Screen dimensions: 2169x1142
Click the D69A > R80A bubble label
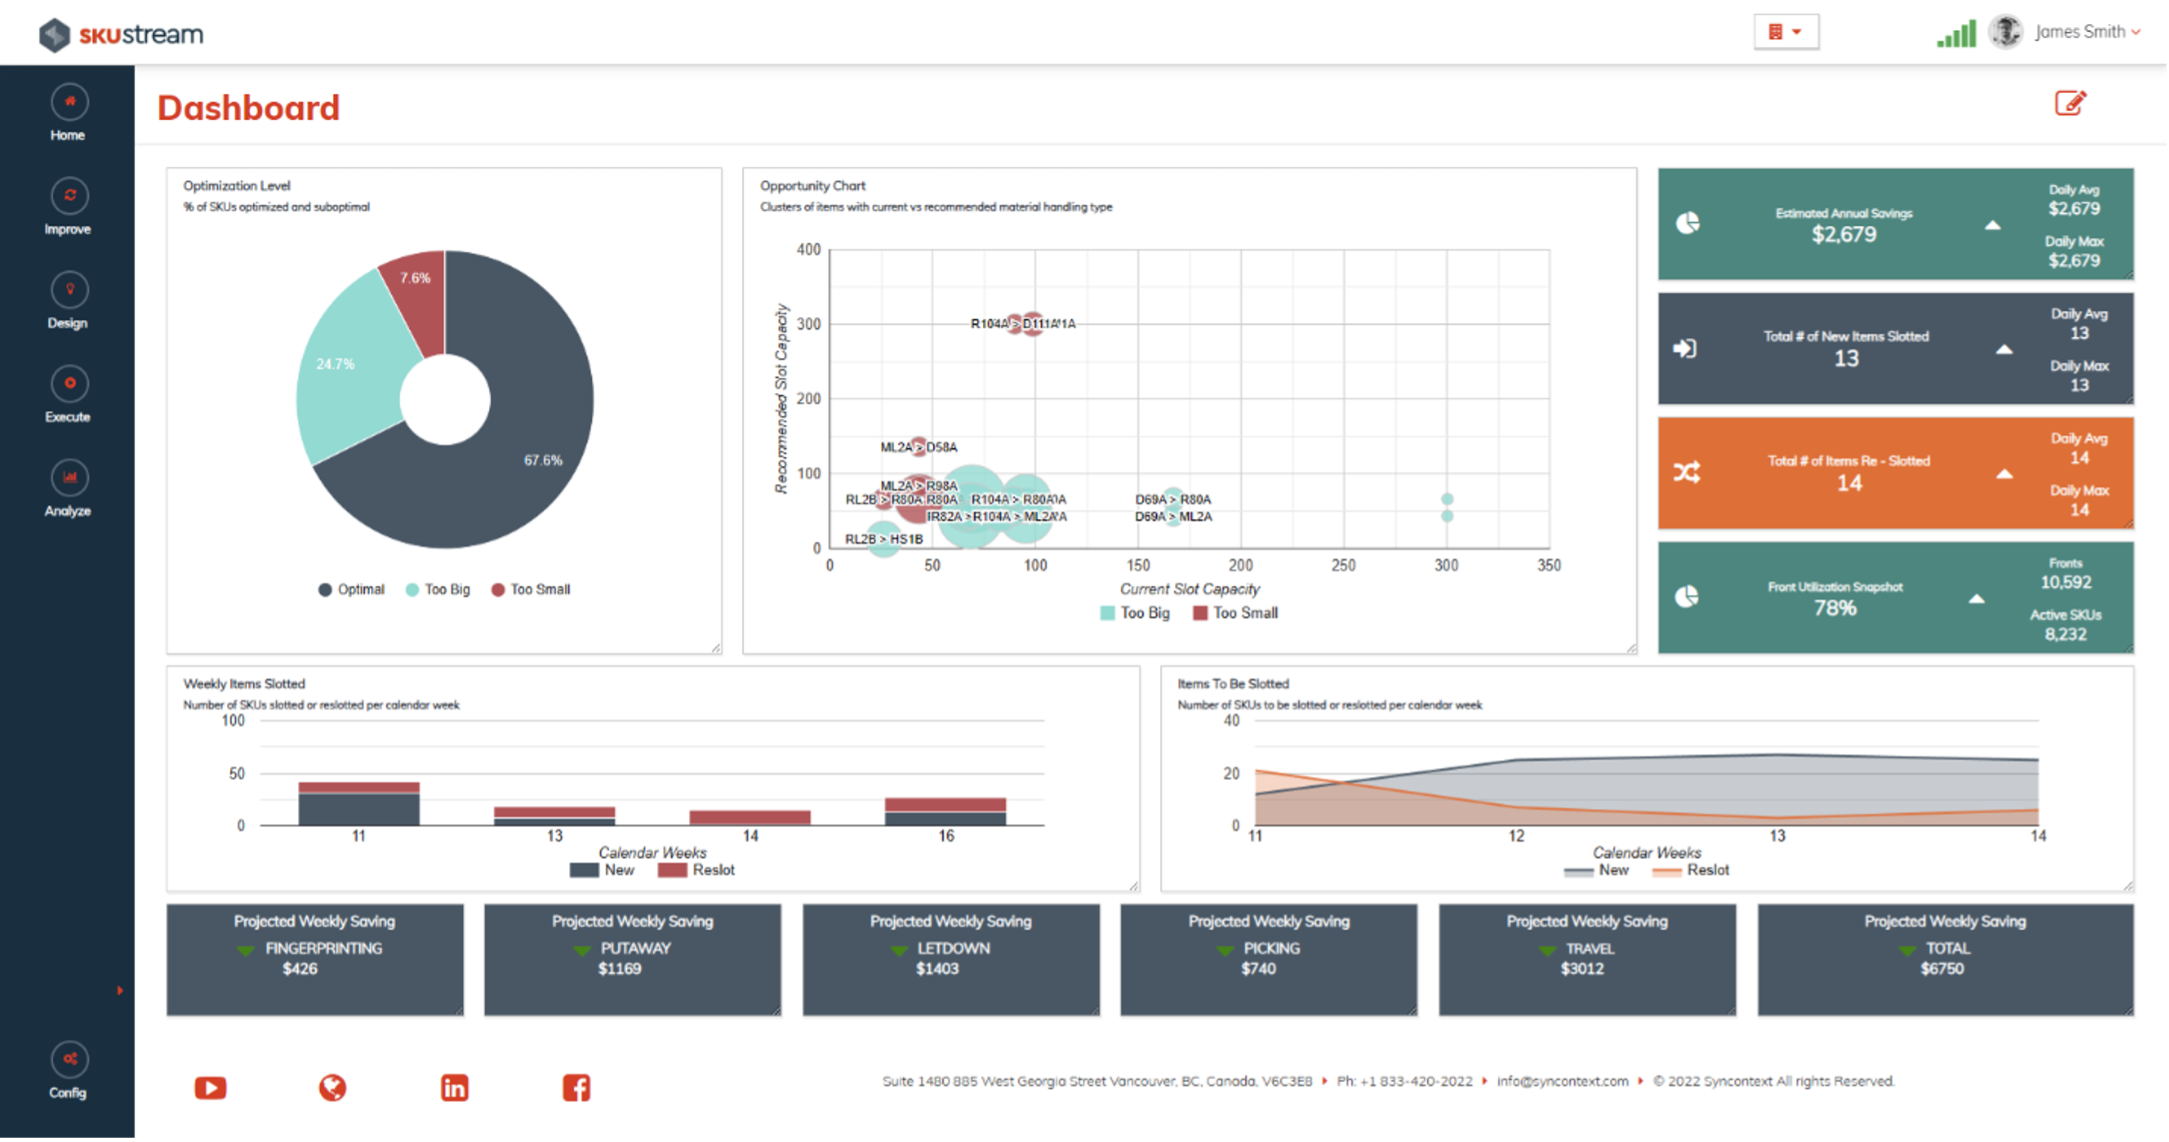[1173, 500]
